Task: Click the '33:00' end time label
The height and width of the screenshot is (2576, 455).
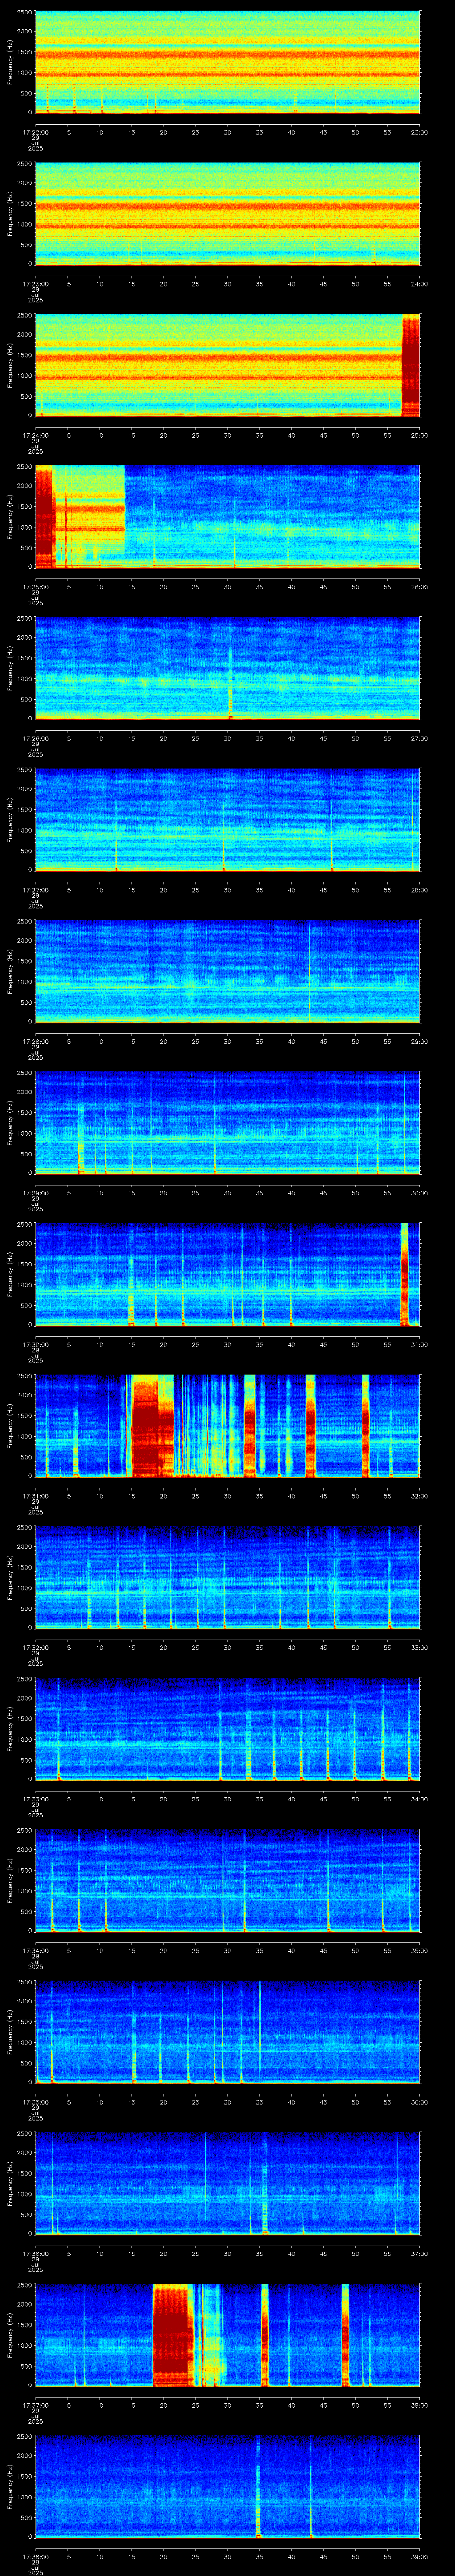Action: [419, 1647]
